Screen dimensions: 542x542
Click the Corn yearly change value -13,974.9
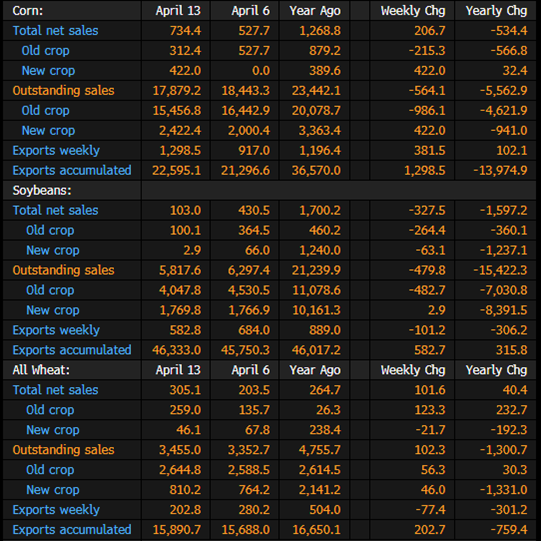pyautogui.click(x=500, y=170)
